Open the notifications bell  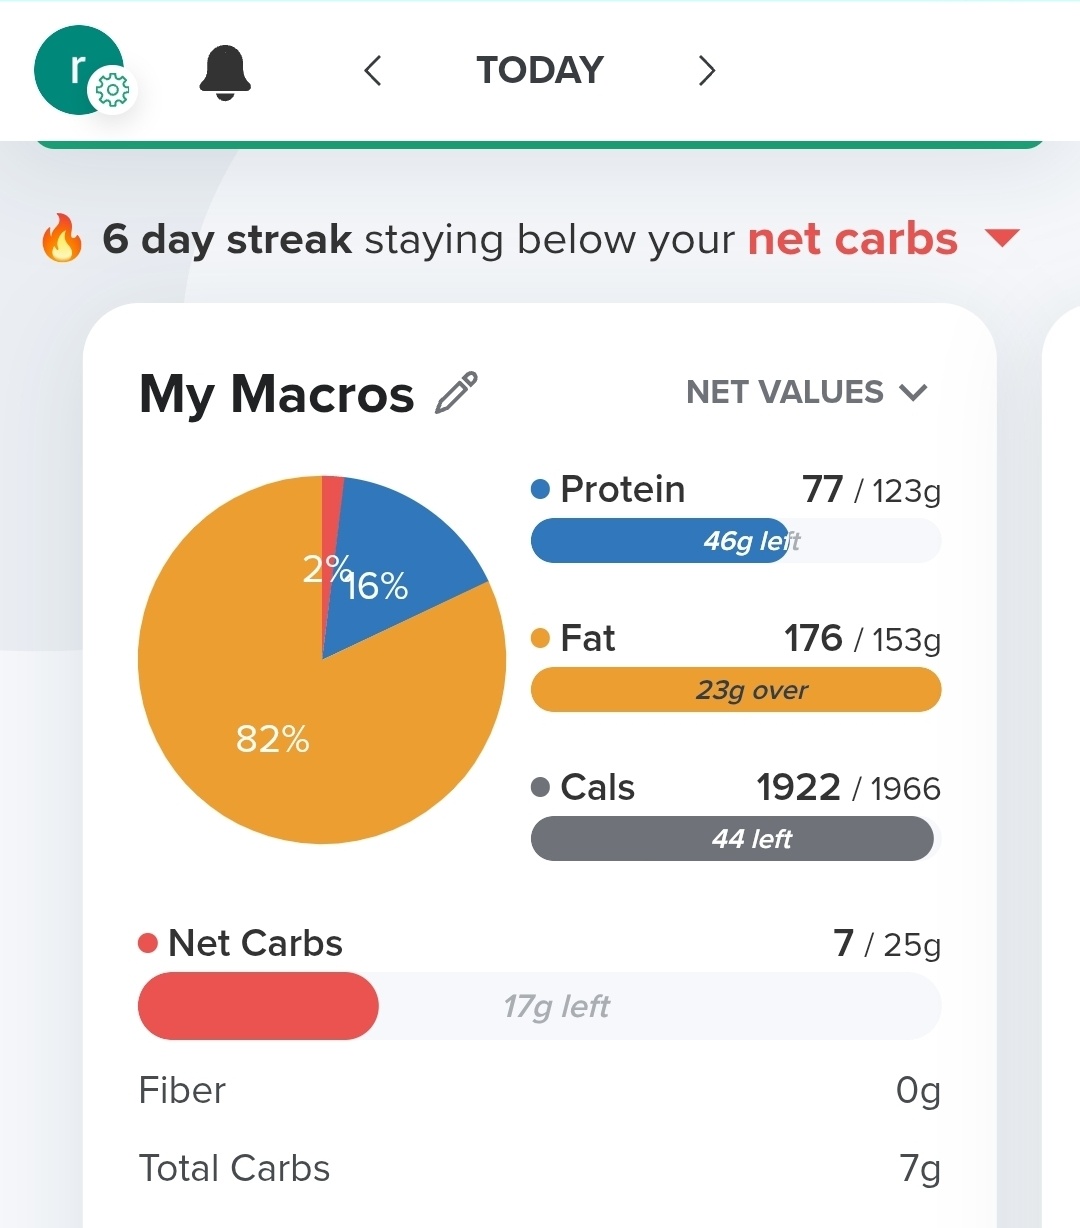(x=225, y=72)
